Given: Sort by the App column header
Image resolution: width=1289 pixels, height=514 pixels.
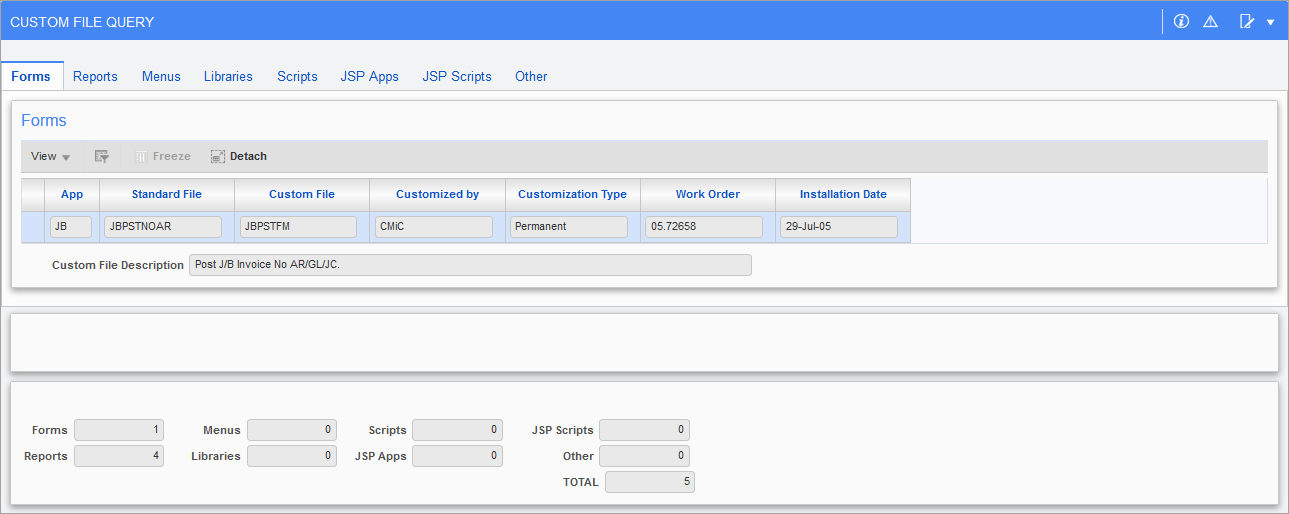Looking at the screenshot, I should coord(72,194).
